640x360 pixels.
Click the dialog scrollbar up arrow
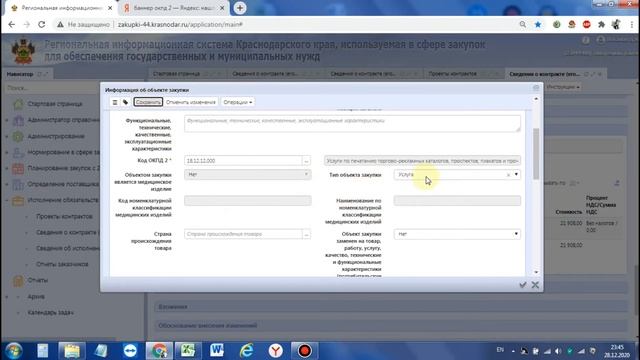(536, 99)
